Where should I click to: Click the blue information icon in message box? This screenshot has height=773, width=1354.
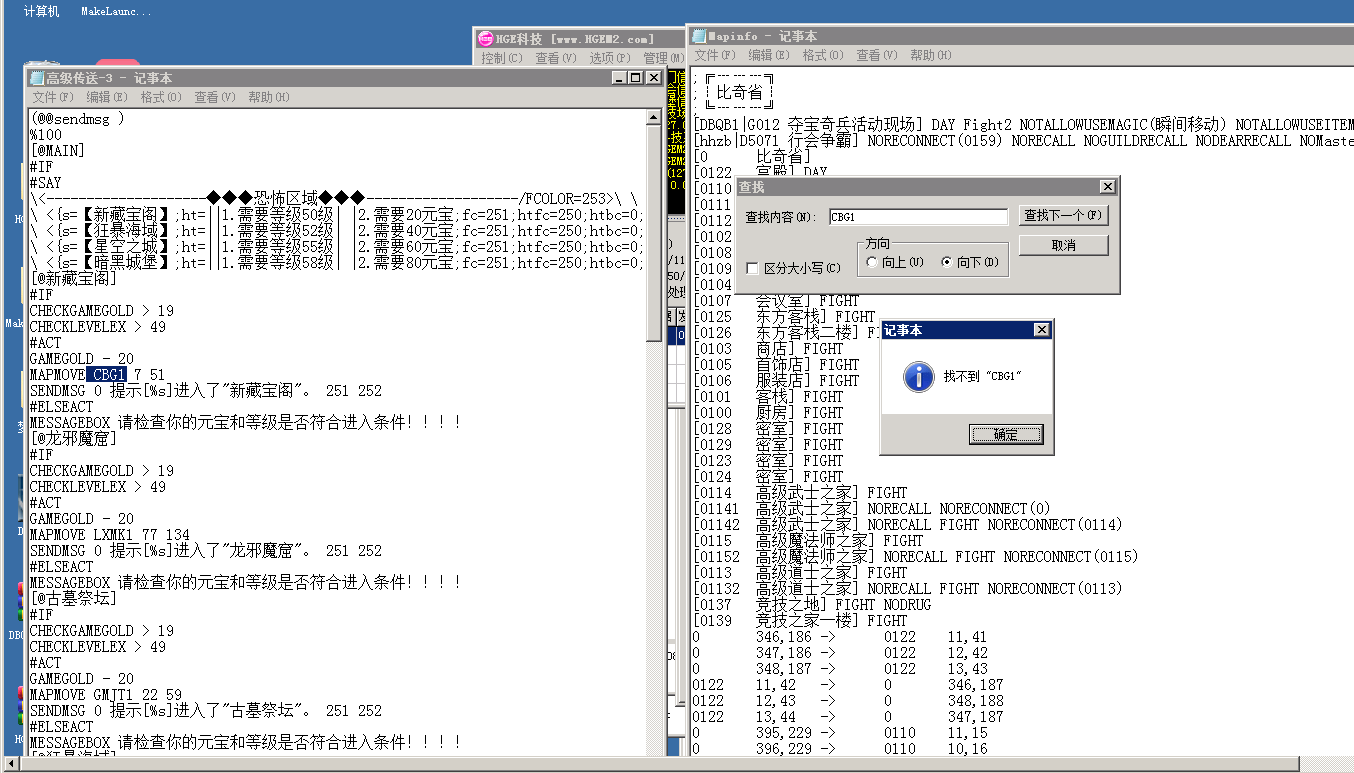tap(917, 377)
